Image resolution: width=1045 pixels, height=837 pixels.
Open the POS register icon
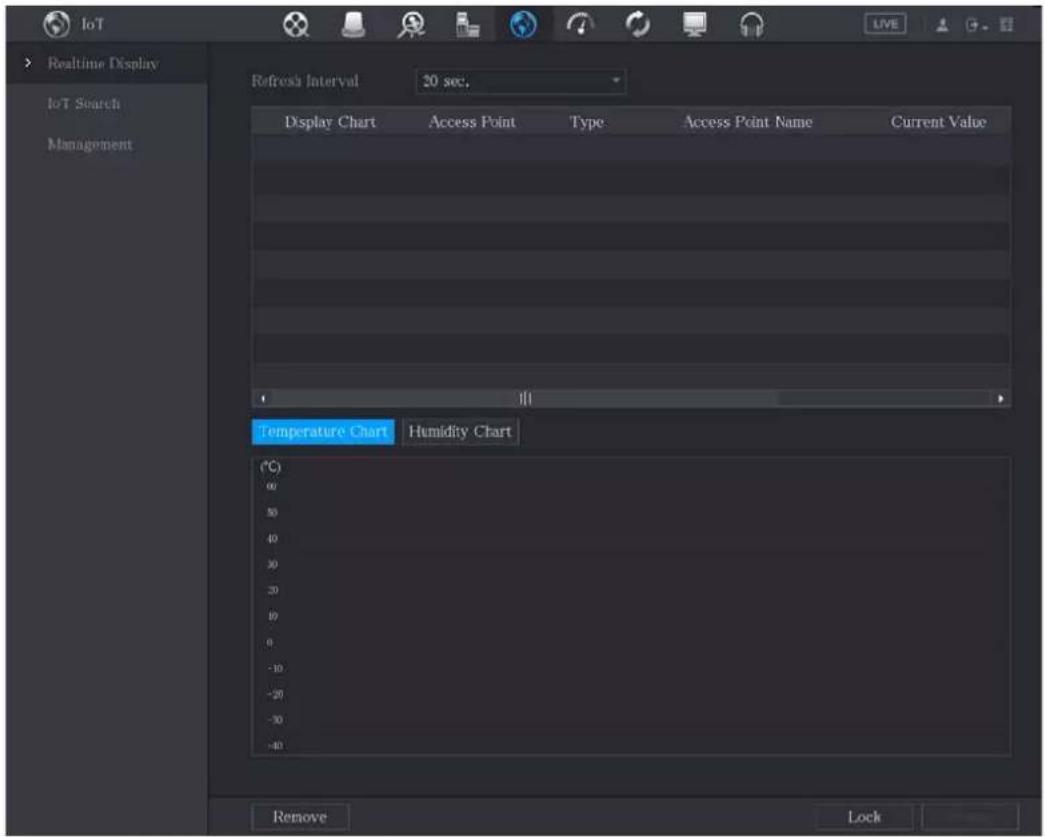click(x=467, y=25)
